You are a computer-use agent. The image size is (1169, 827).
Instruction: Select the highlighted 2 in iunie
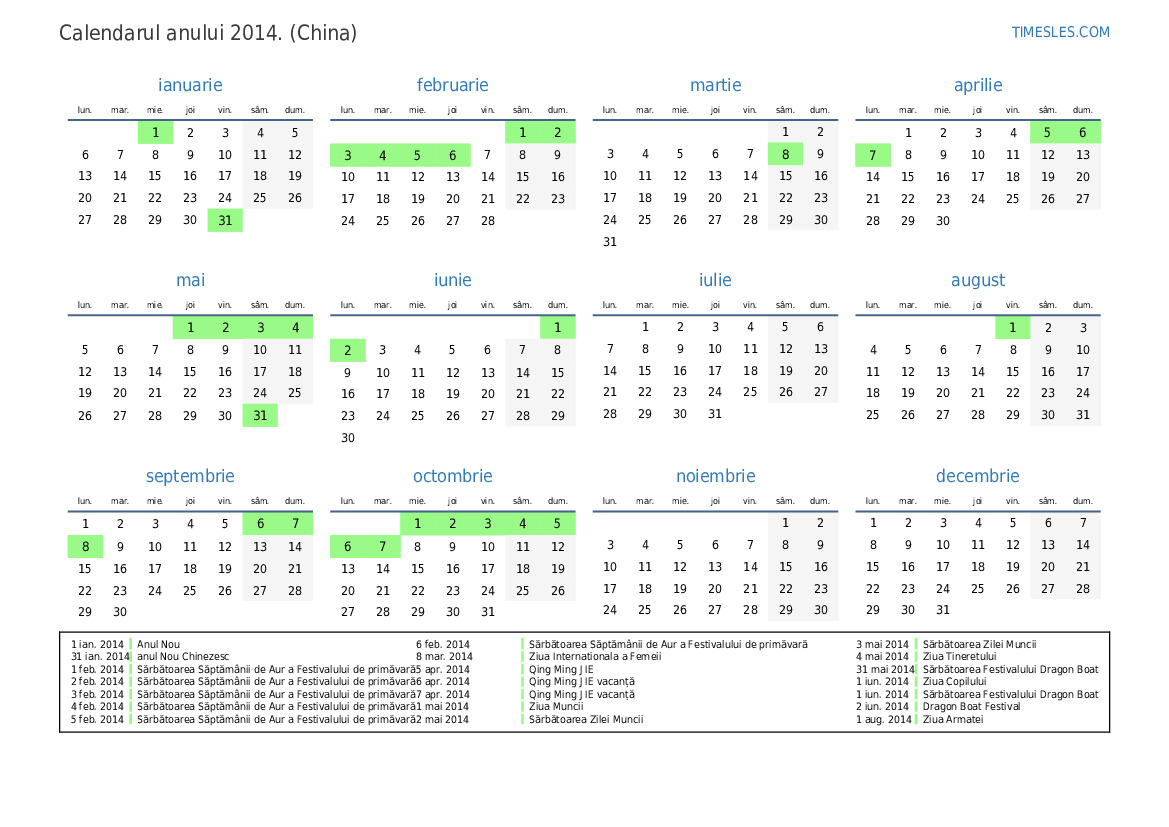347,350
